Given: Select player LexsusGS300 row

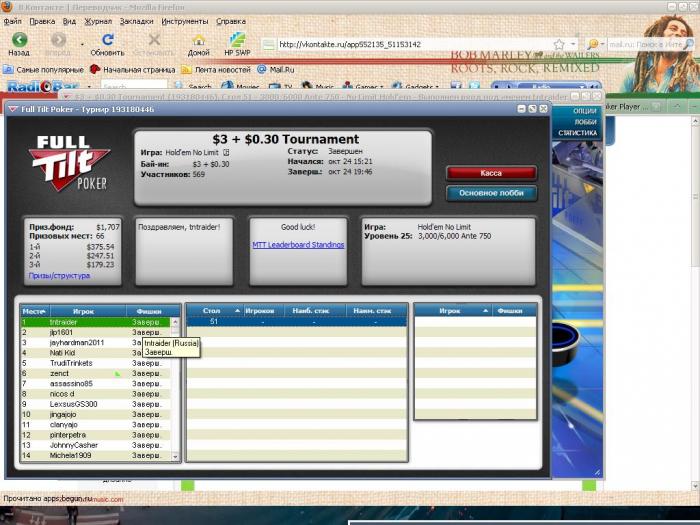Looking at the screenshot, I should [96, 404].
